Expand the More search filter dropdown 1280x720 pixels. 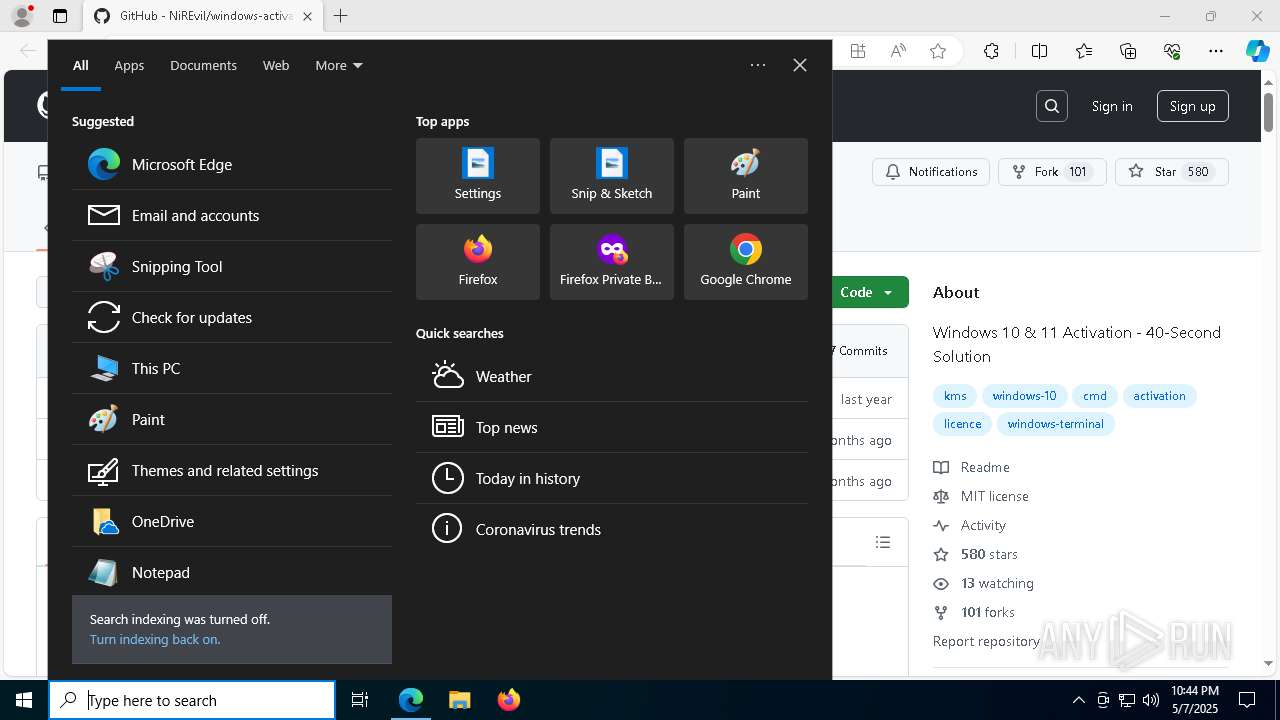point(339,65)
